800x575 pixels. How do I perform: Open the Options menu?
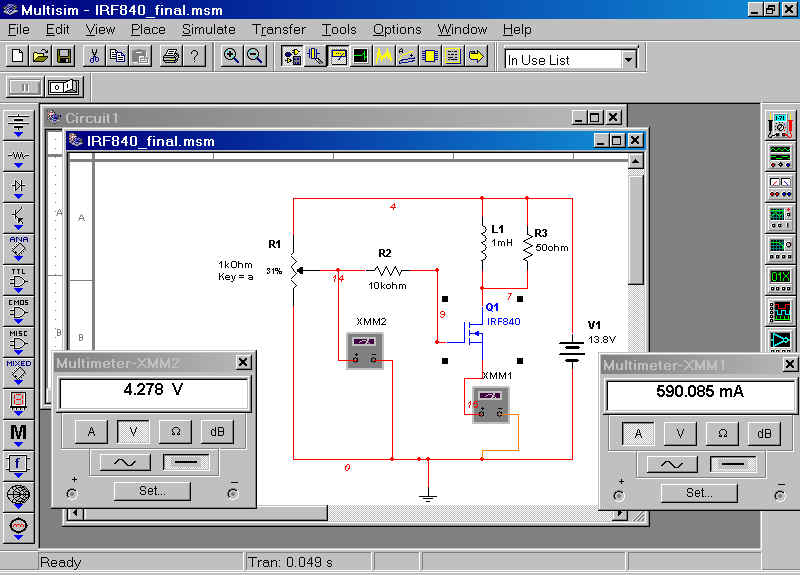pyautogui.click(x=397, y=30)
